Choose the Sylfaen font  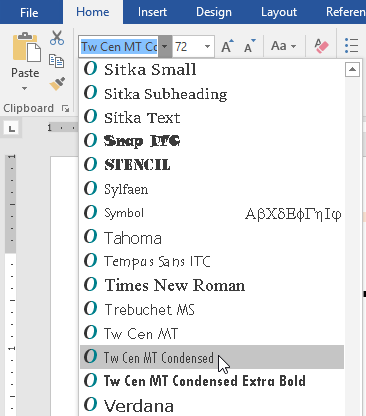pyautogui.click(x=212, y=189)
